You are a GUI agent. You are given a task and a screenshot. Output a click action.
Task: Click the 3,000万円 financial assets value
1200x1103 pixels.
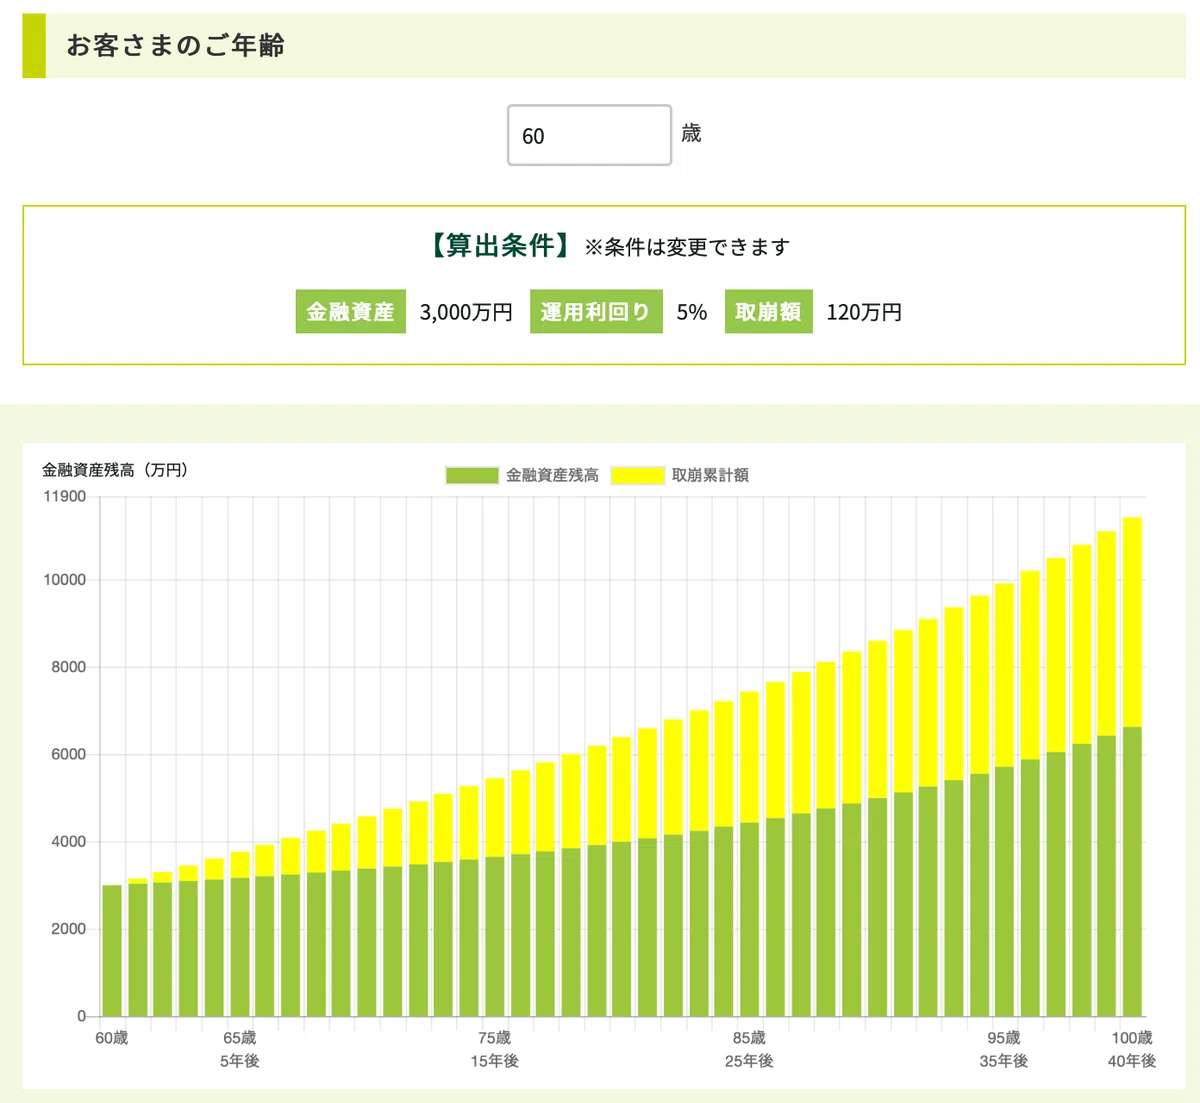pyautogui.click(x=466, y=312)
